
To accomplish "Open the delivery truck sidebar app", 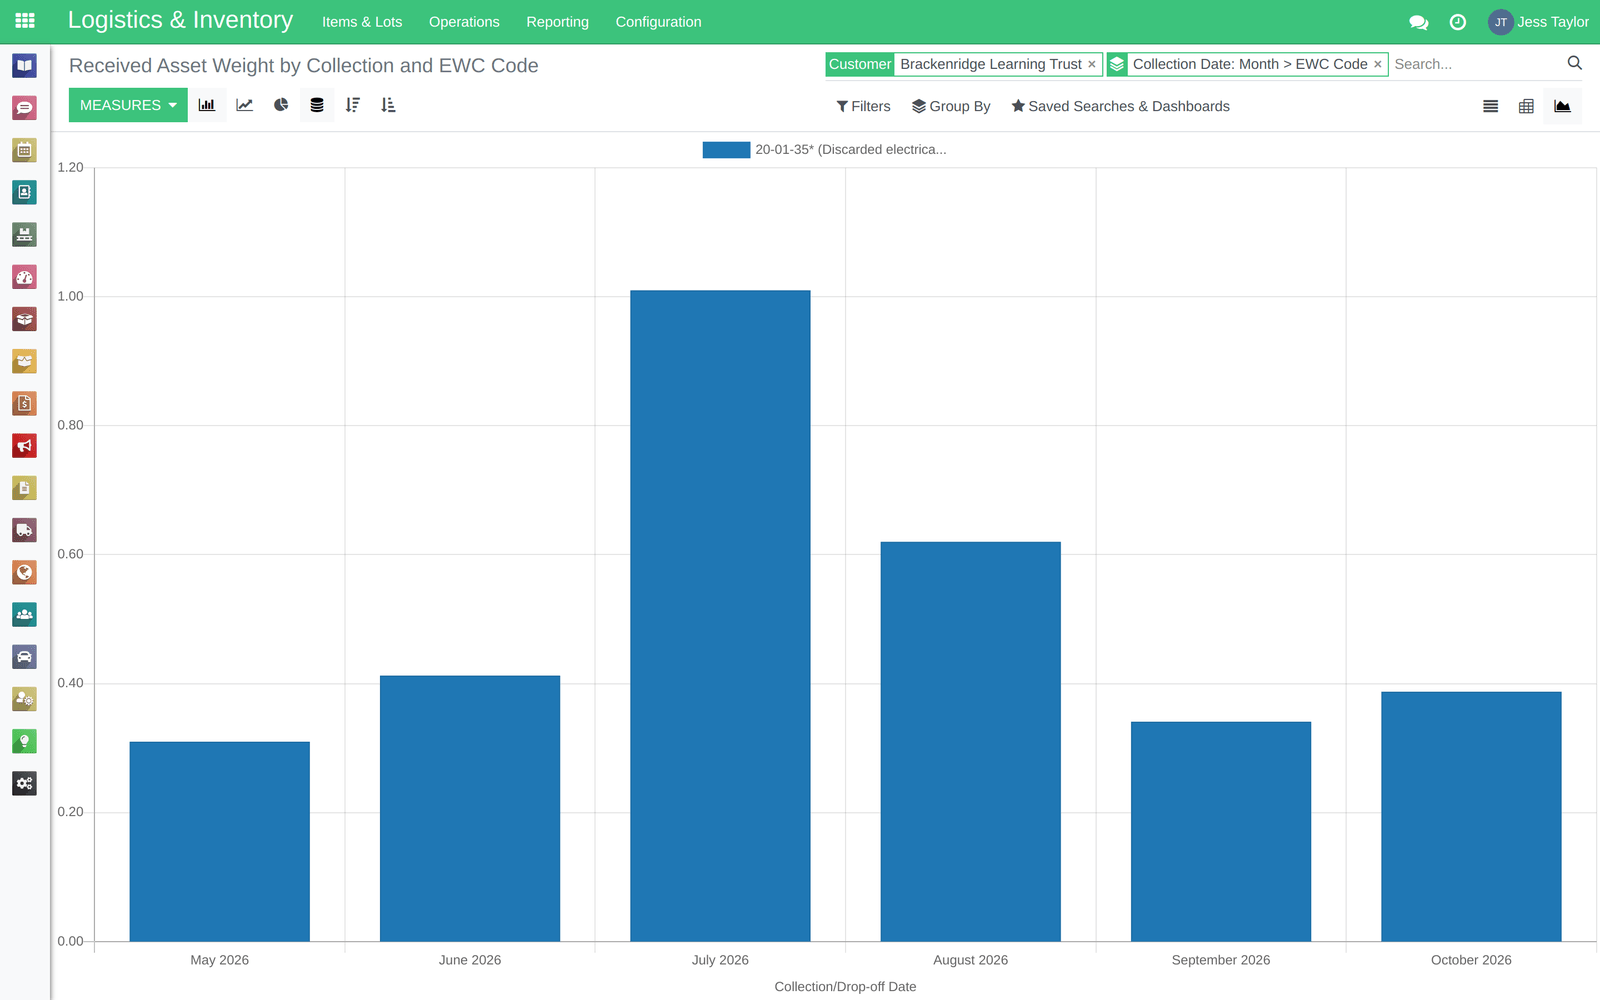I will coord(25,530).
